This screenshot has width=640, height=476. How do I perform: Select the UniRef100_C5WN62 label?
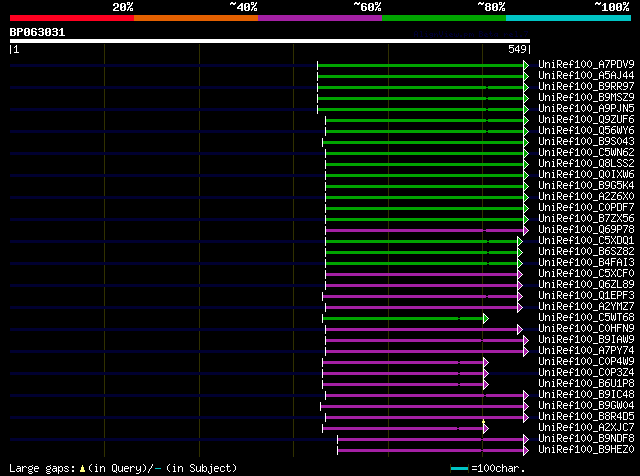pos(586,153)
